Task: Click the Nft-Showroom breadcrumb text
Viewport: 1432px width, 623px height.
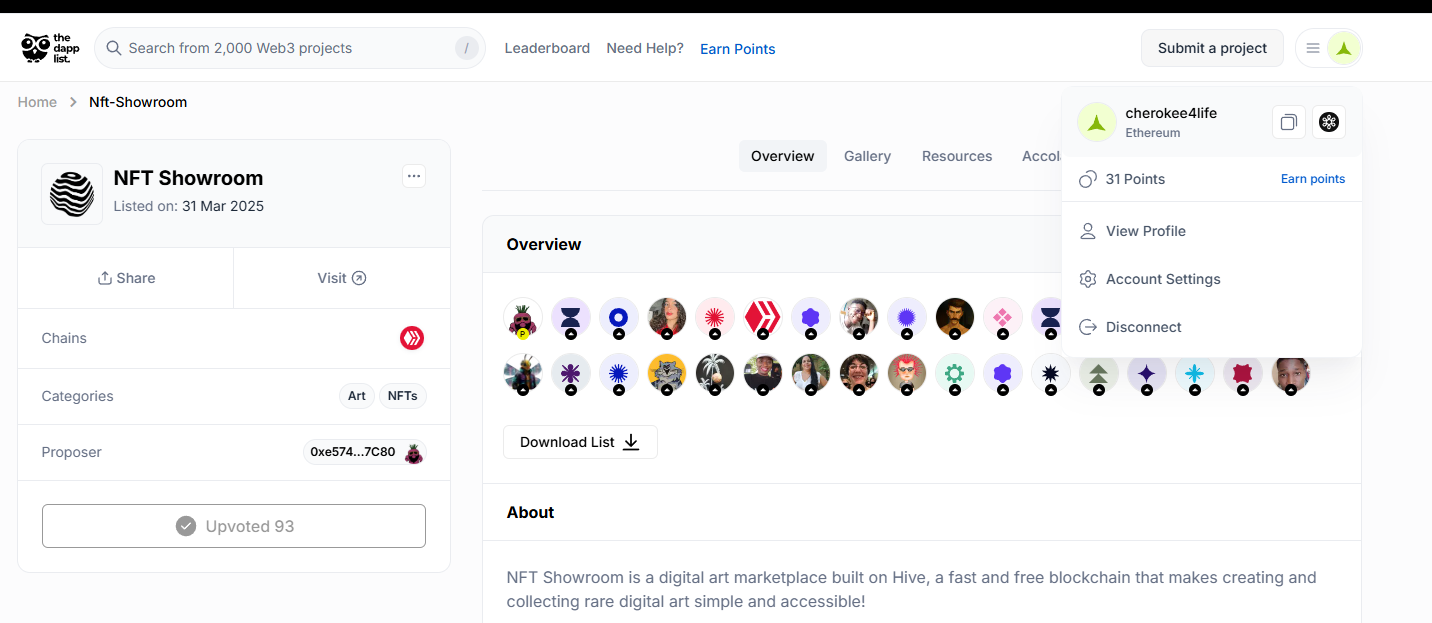Action: coord(138,102)
